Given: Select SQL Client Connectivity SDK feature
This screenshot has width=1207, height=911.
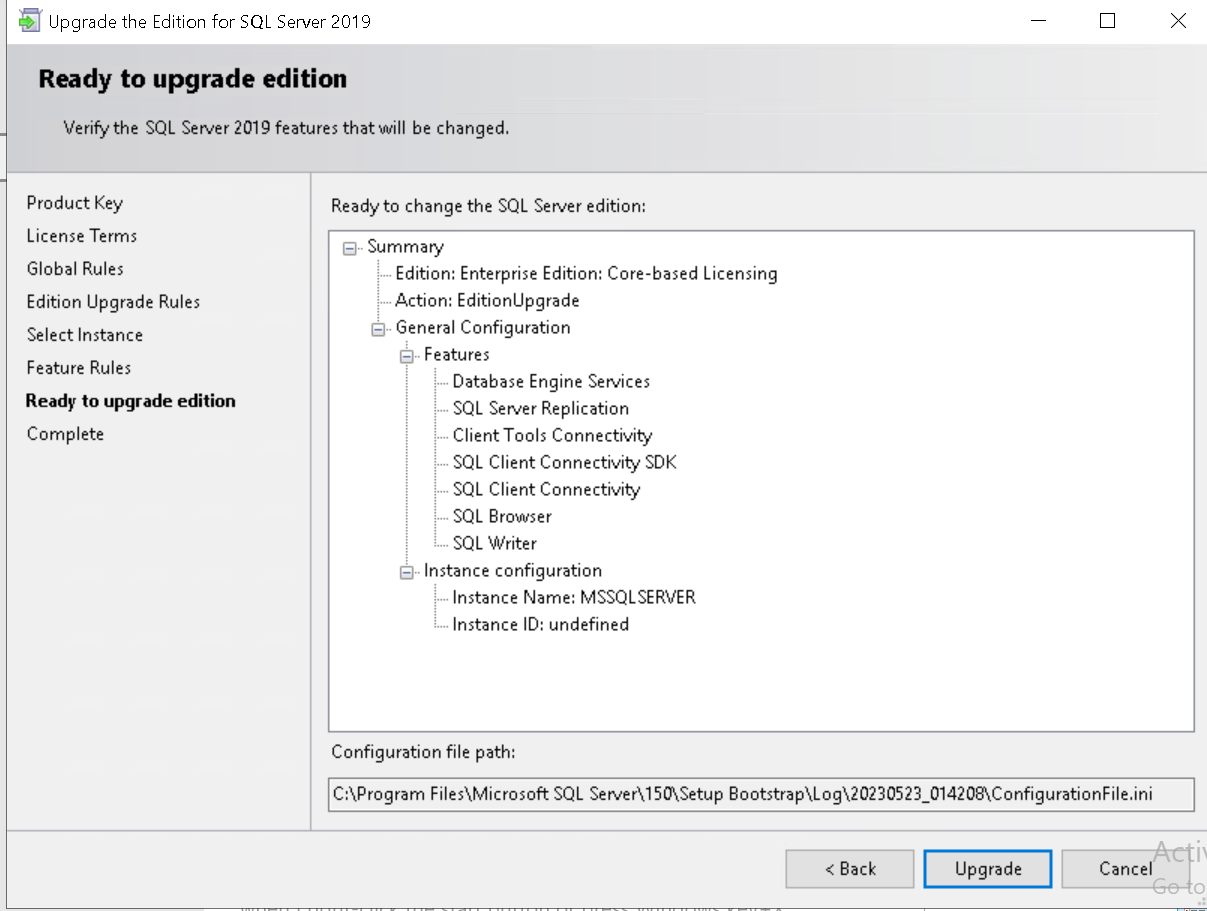Looking at the screenshot, I should coord(564,463).
